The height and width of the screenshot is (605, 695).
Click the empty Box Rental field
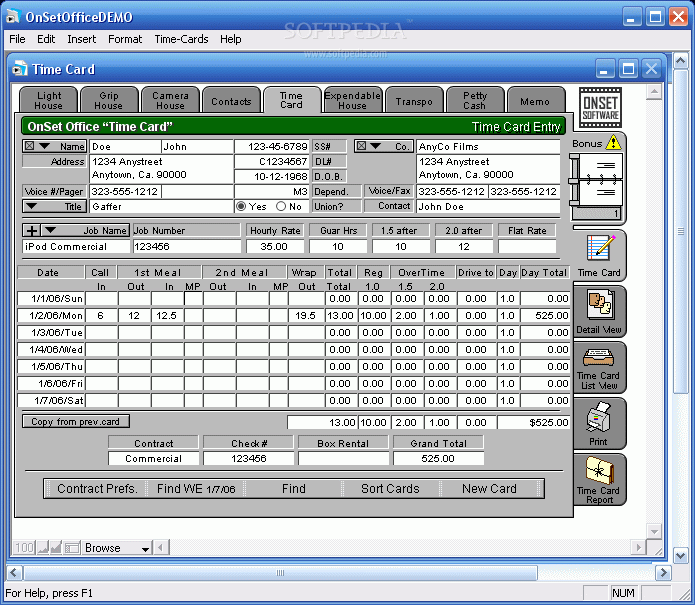click(343, 458)
